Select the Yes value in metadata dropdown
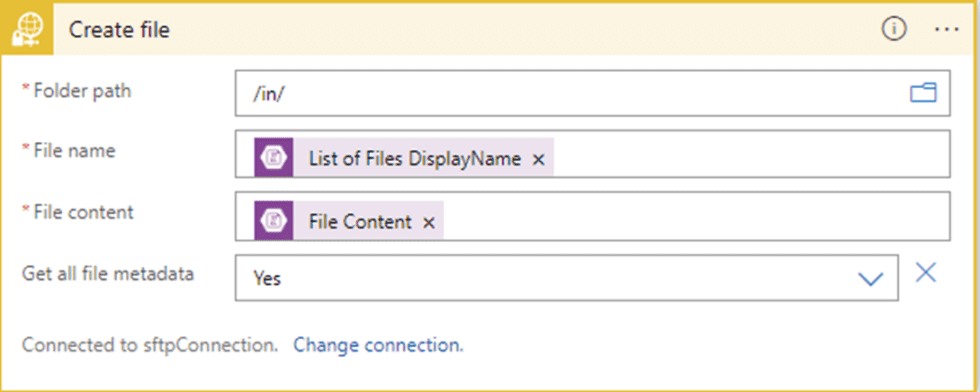 tap(268, 278)
